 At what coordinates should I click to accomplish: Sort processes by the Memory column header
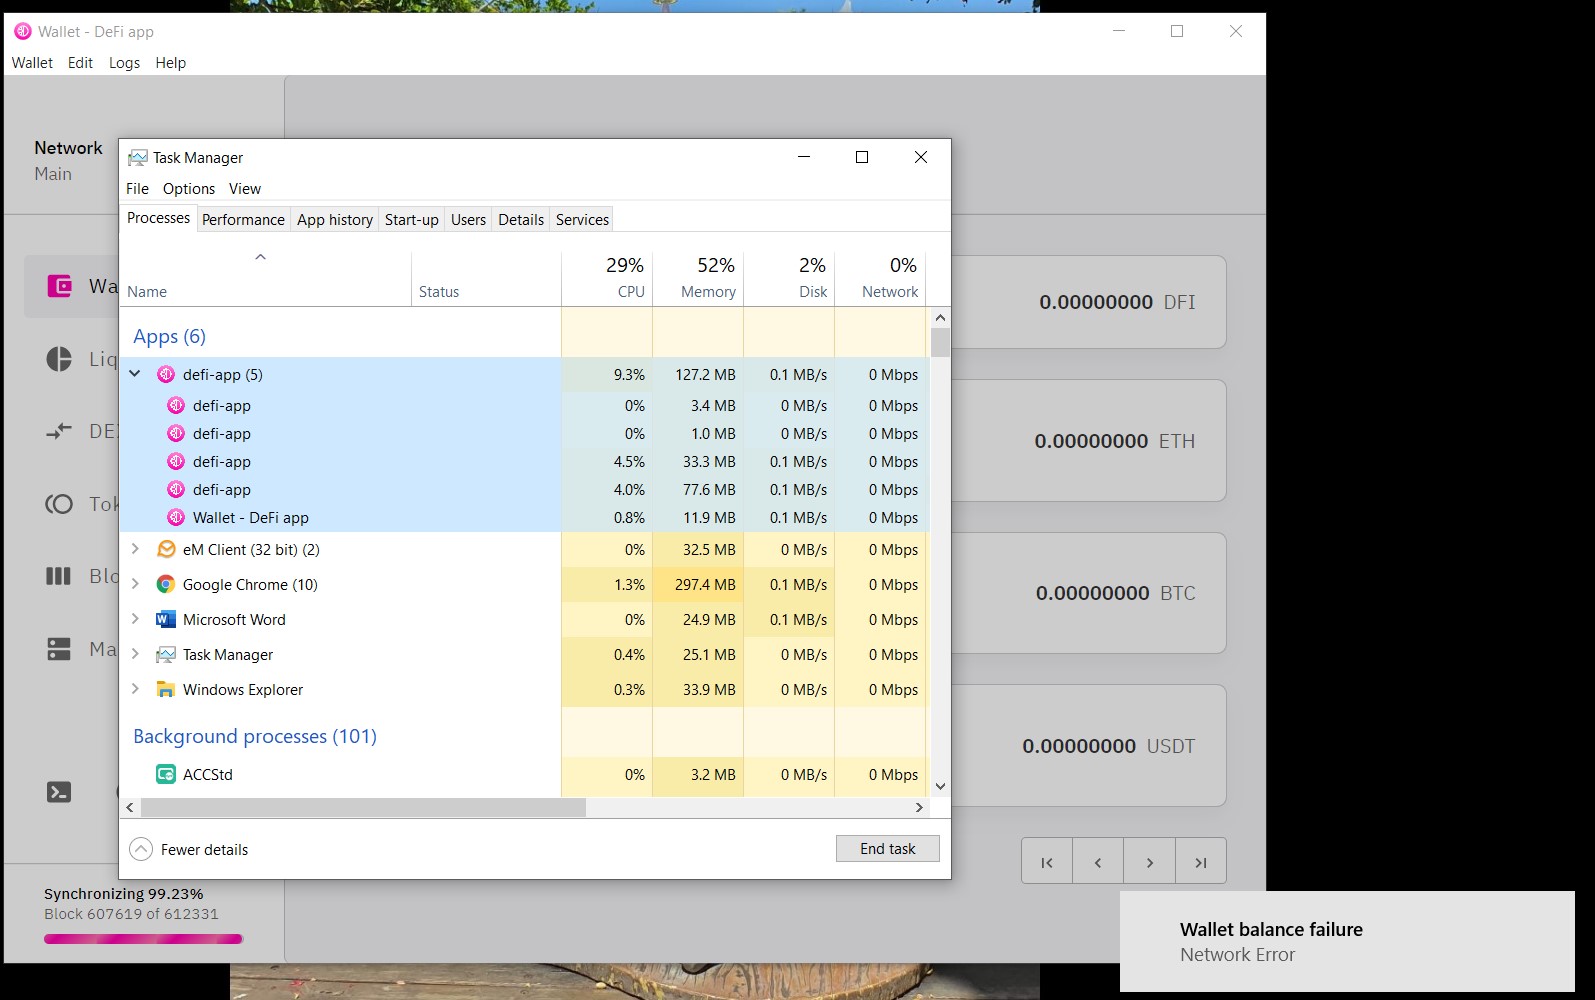698,277
